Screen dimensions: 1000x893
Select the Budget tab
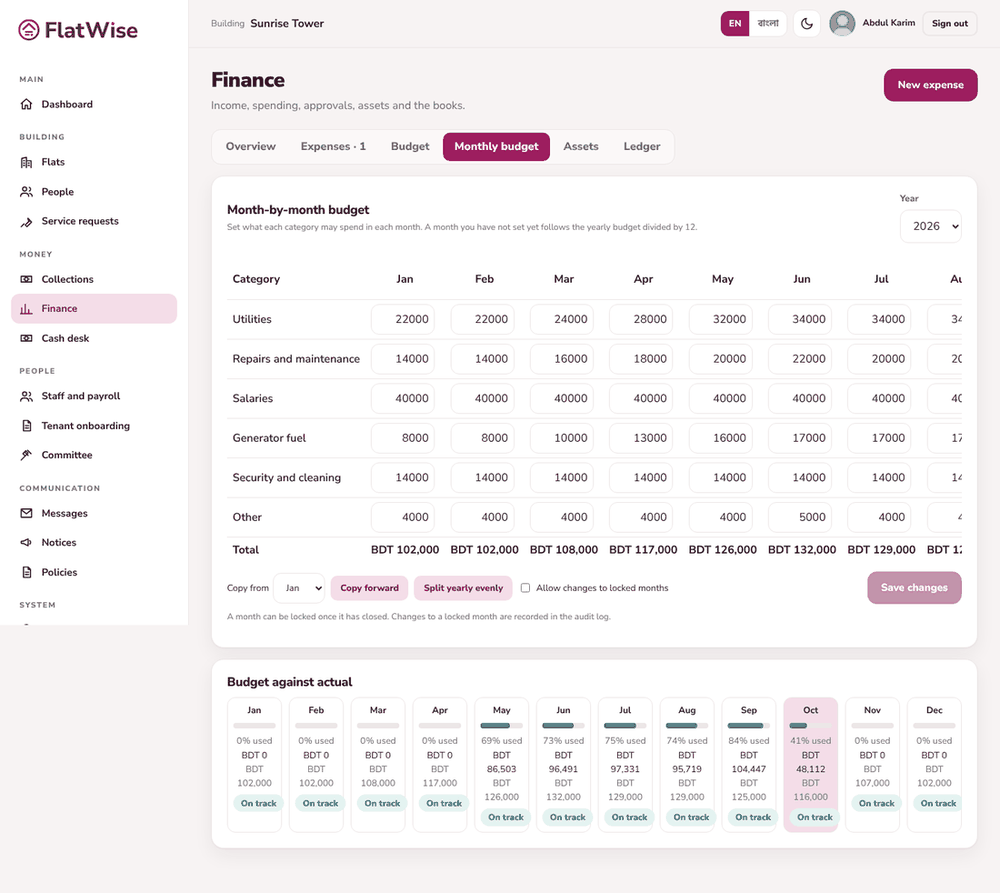pyautogui.click(x=410, y=147)
